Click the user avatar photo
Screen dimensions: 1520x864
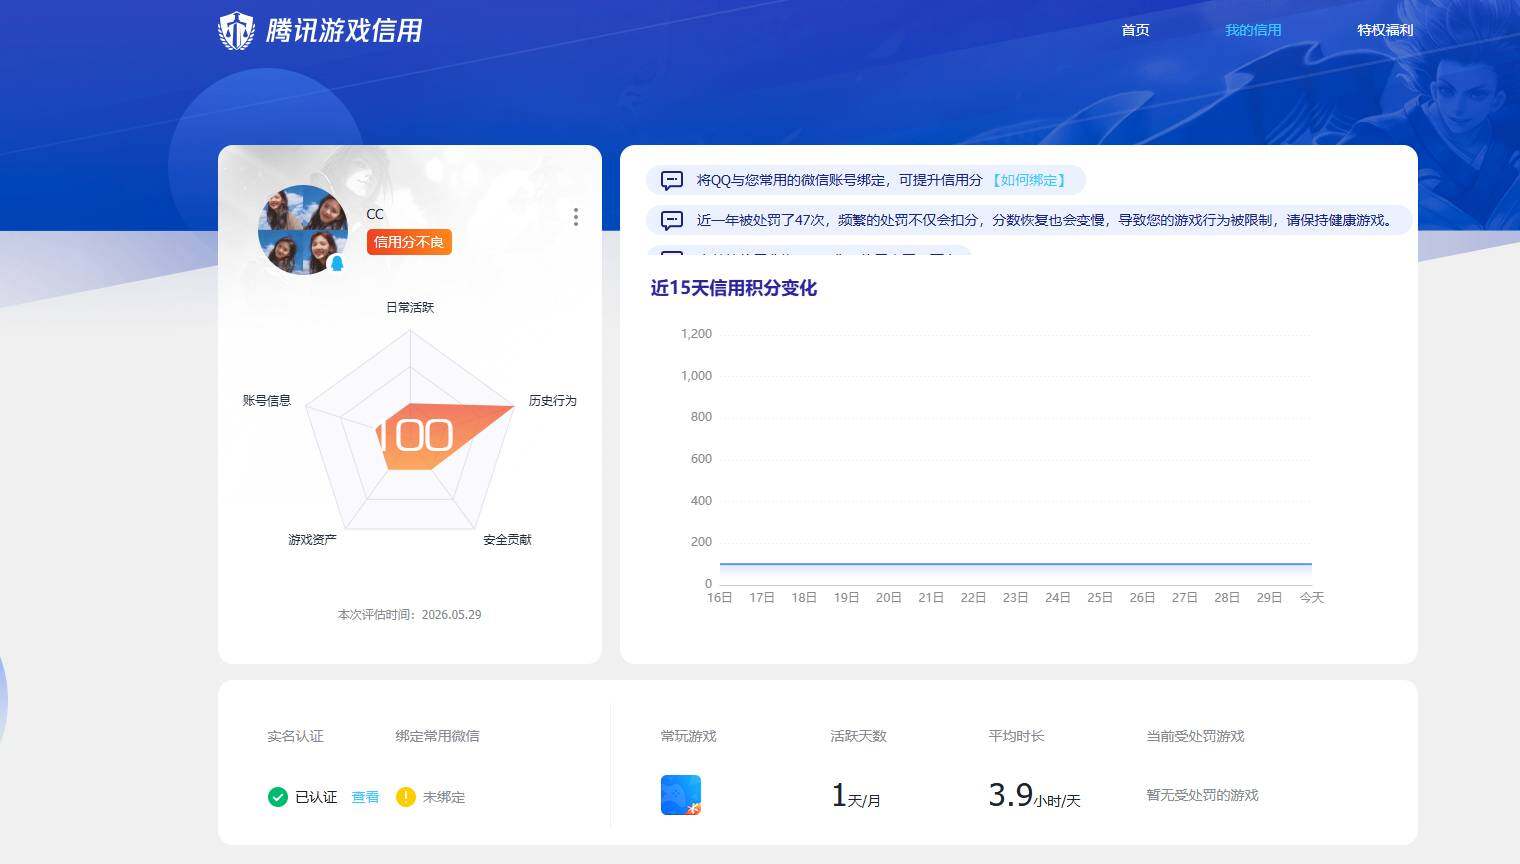click(303, 230)
